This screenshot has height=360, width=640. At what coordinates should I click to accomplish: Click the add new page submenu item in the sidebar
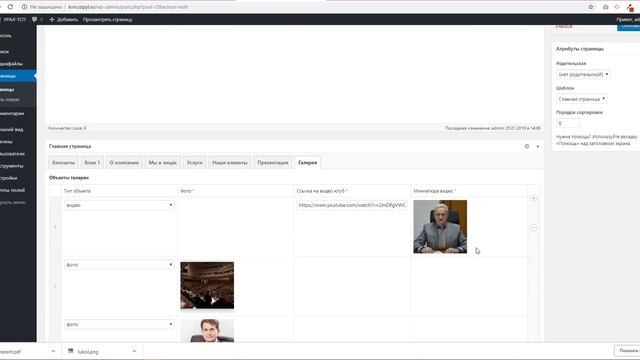[10, 100]
